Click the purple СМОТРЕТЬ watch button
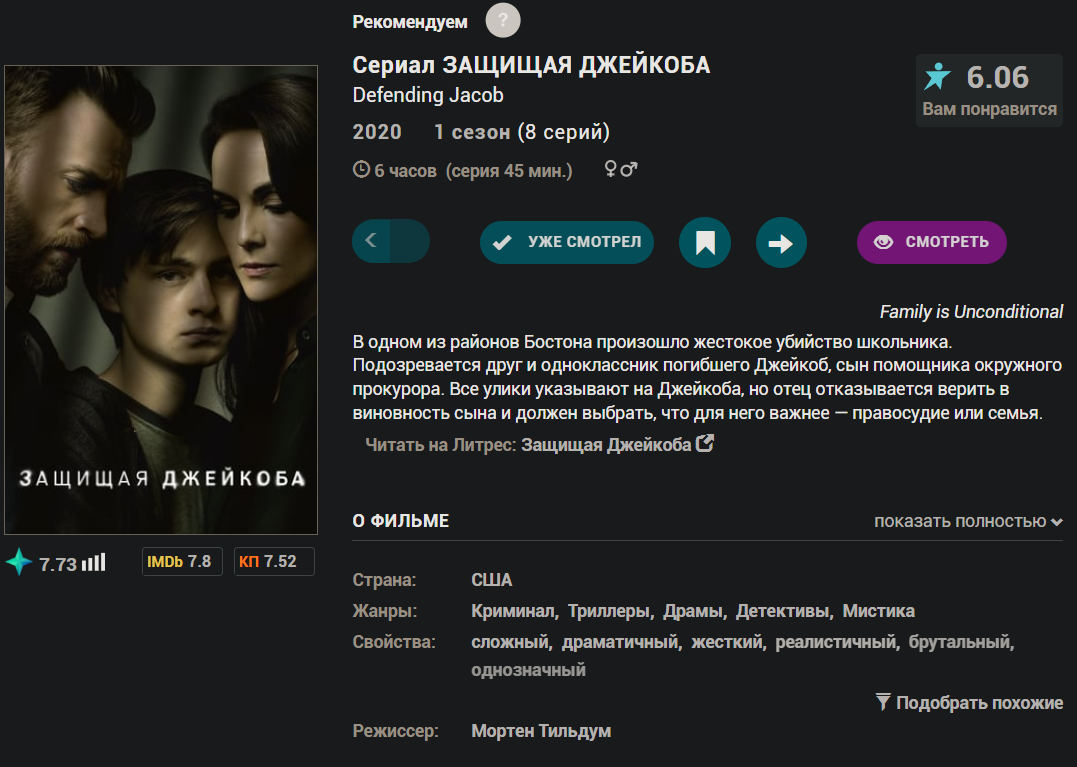Screen dimensions: 1077x767 (931, 242)
